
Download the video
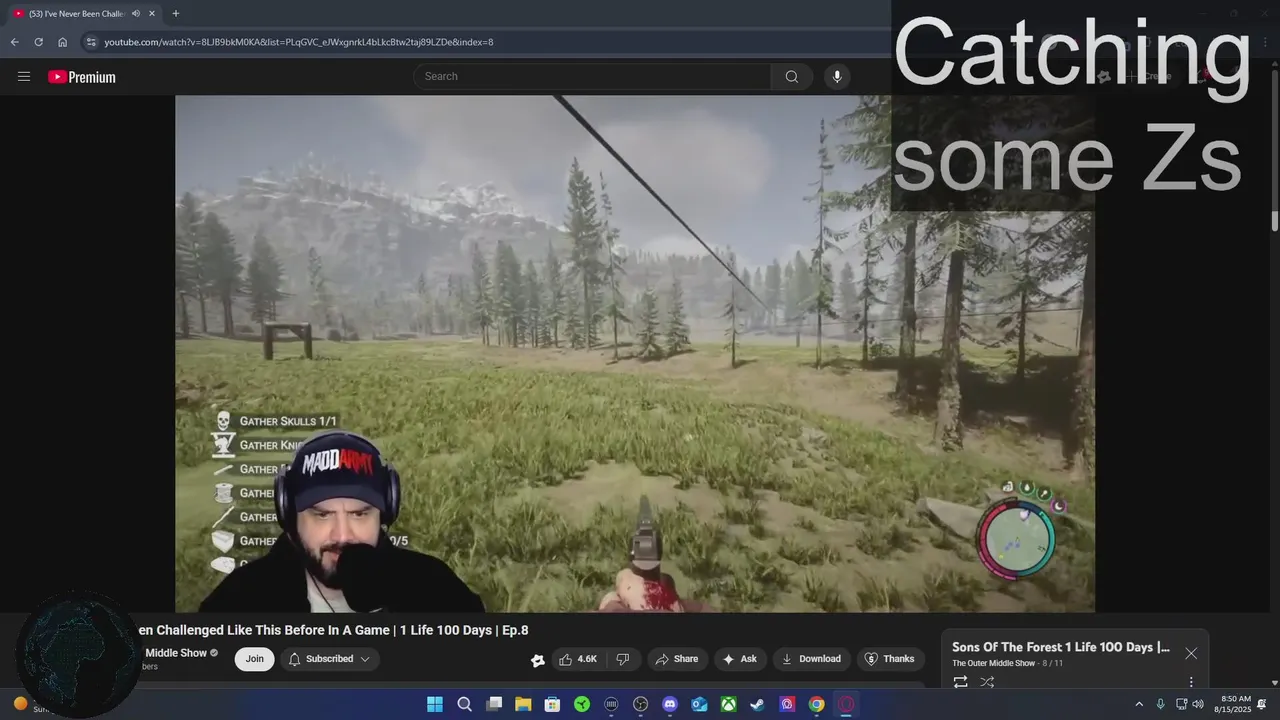(811, 659)
